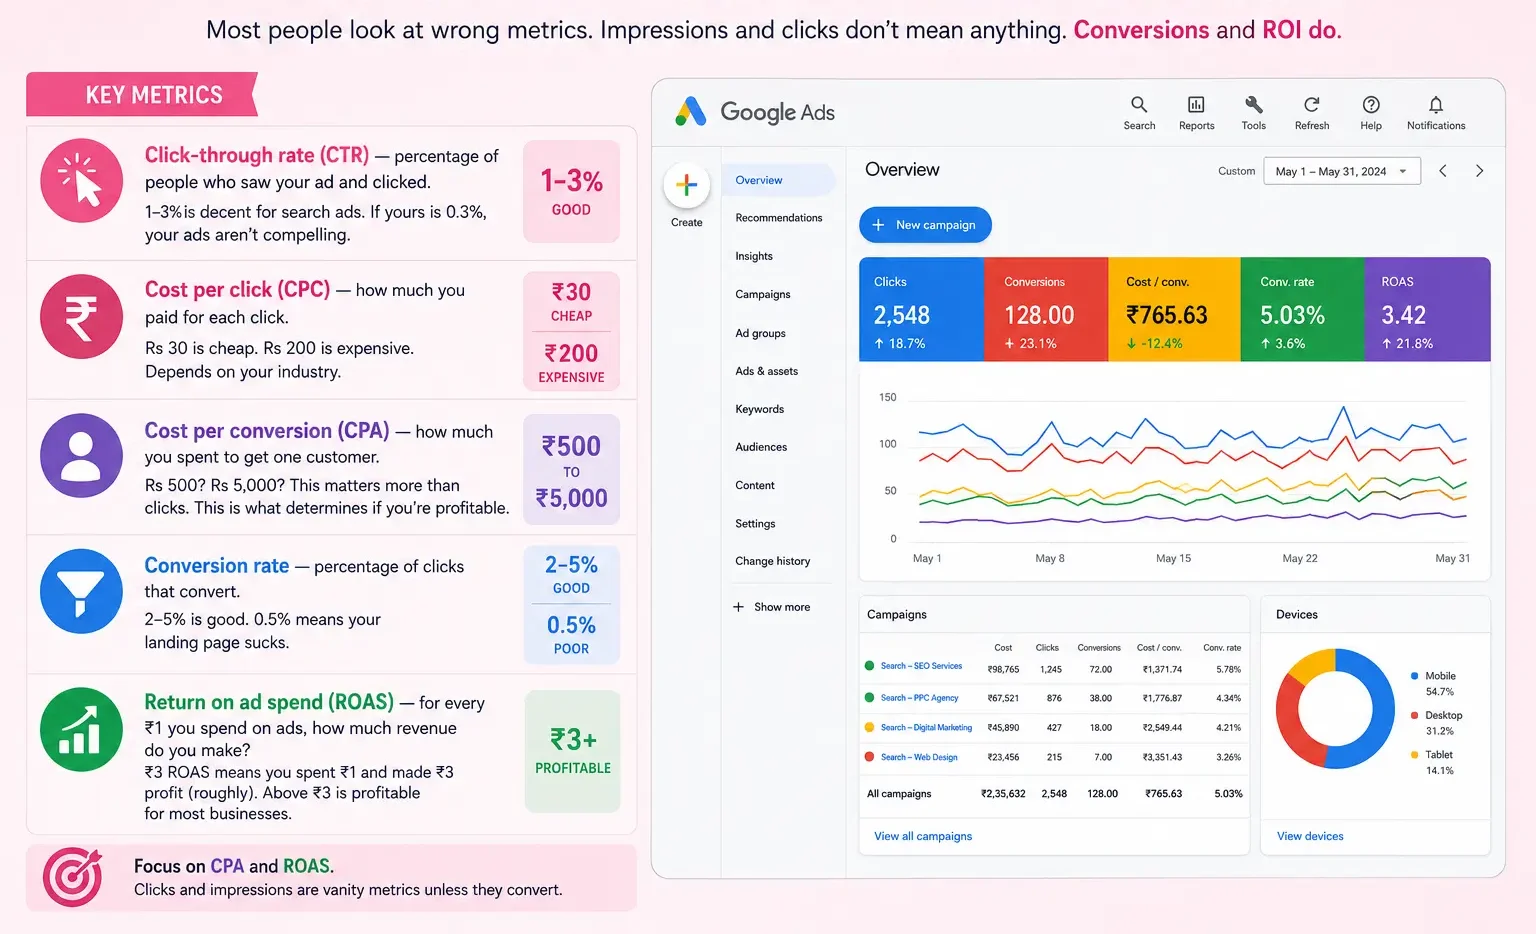Go to previous date range arrow
The height and width of the screenshot is (934, 1536).
(1443, 171)
